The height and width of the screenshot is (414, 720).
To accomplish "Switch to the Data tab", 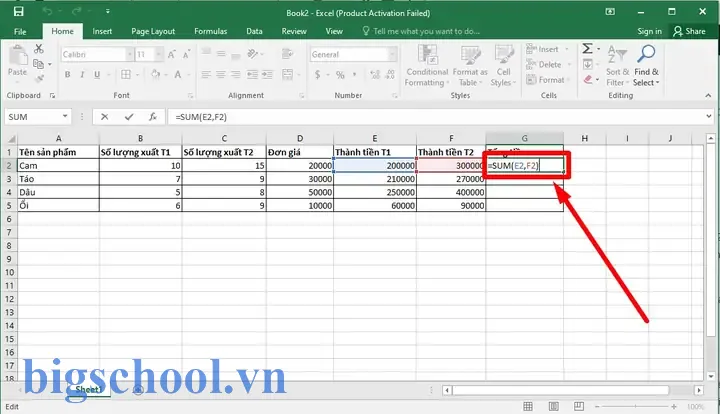I will [x=254, y=31].
